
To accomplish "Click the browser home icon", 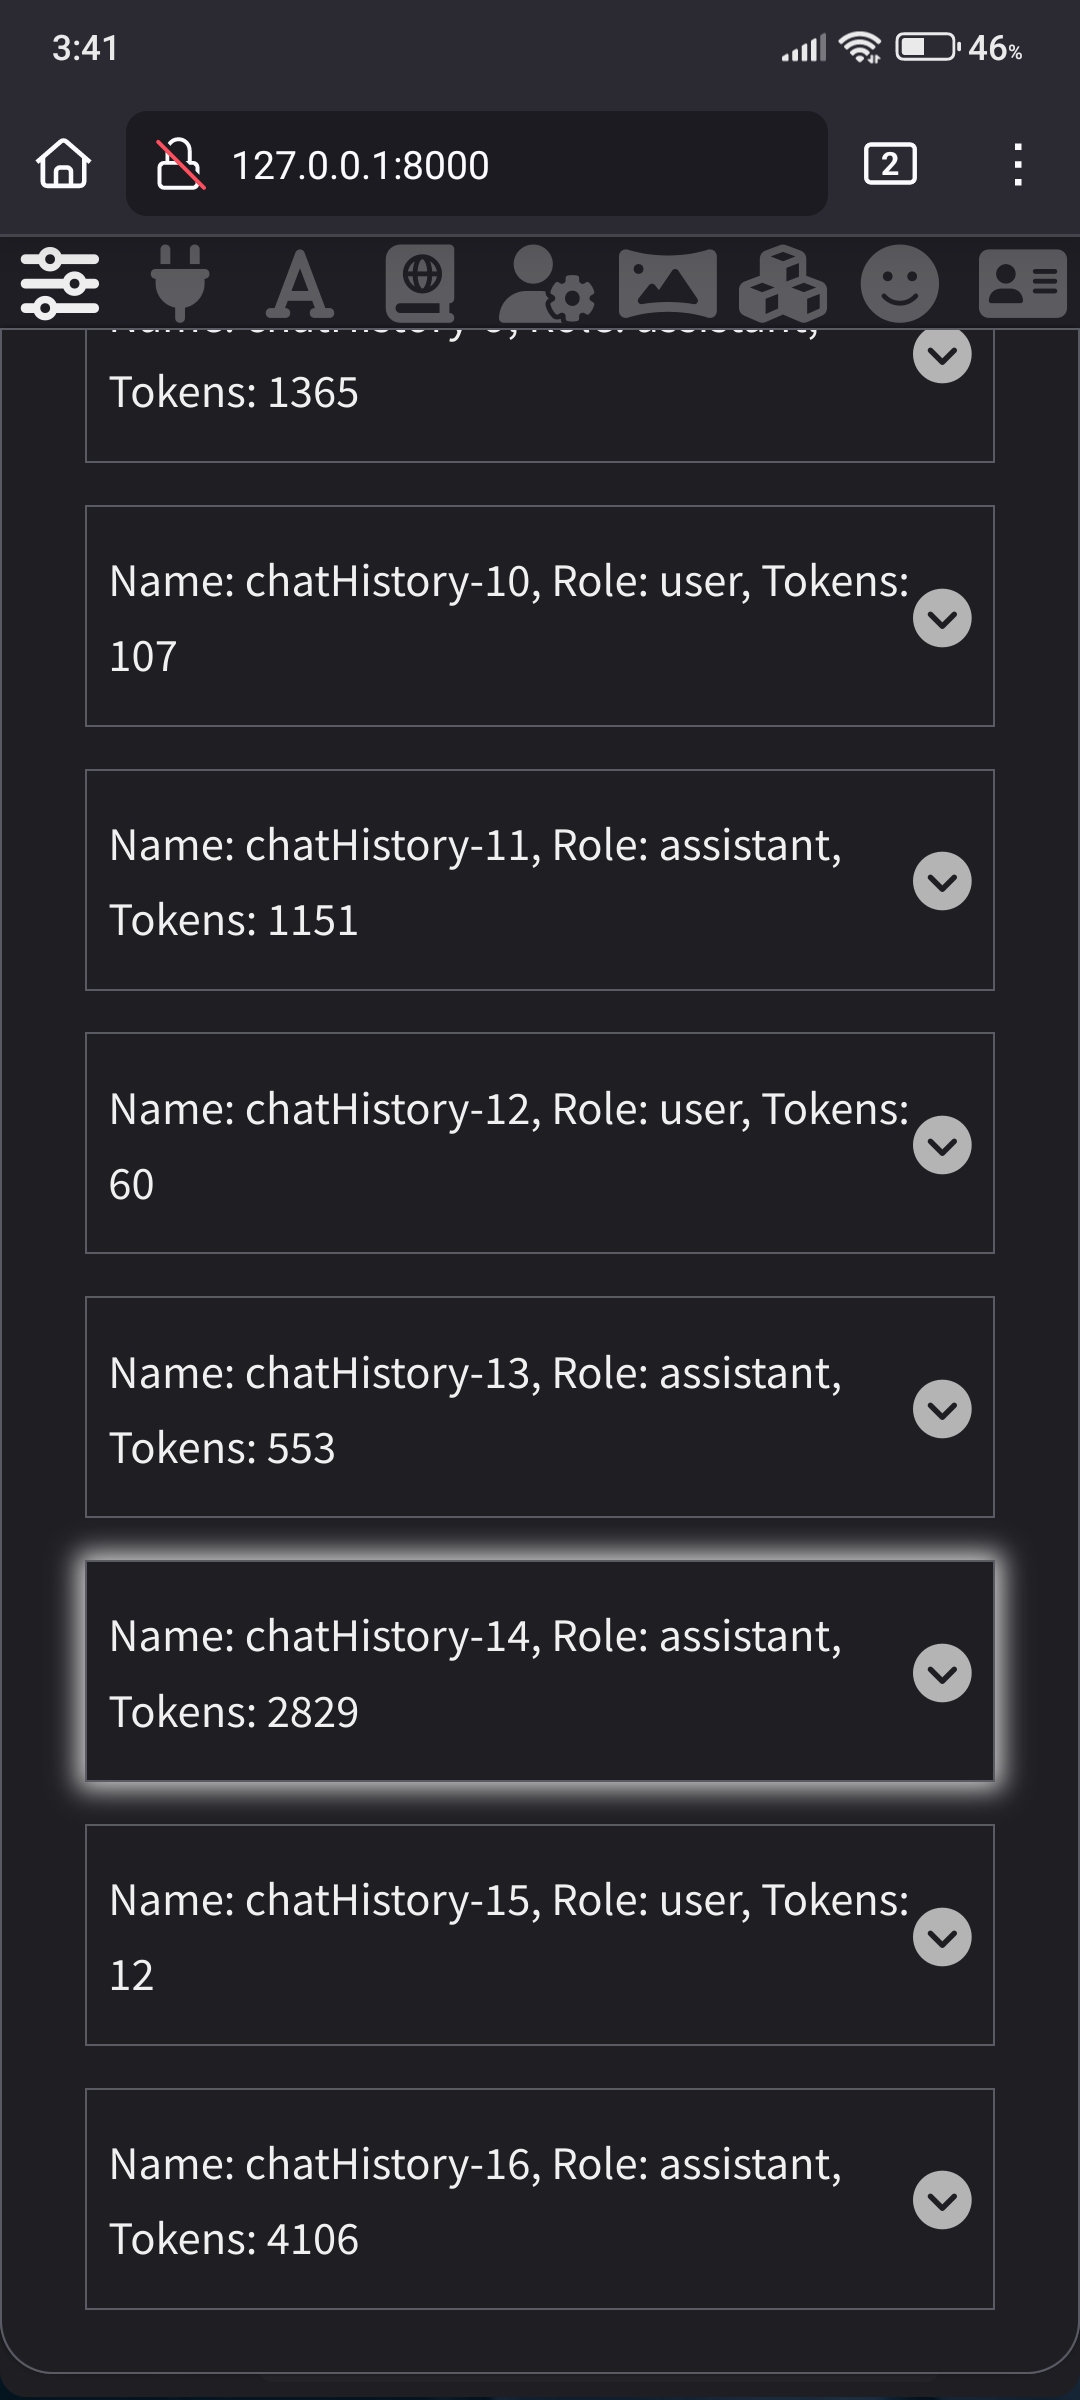I will tap(64, 164).
